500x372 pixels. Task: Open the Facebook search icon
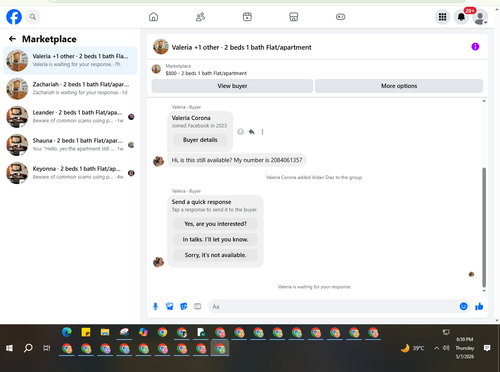(33, 17)
